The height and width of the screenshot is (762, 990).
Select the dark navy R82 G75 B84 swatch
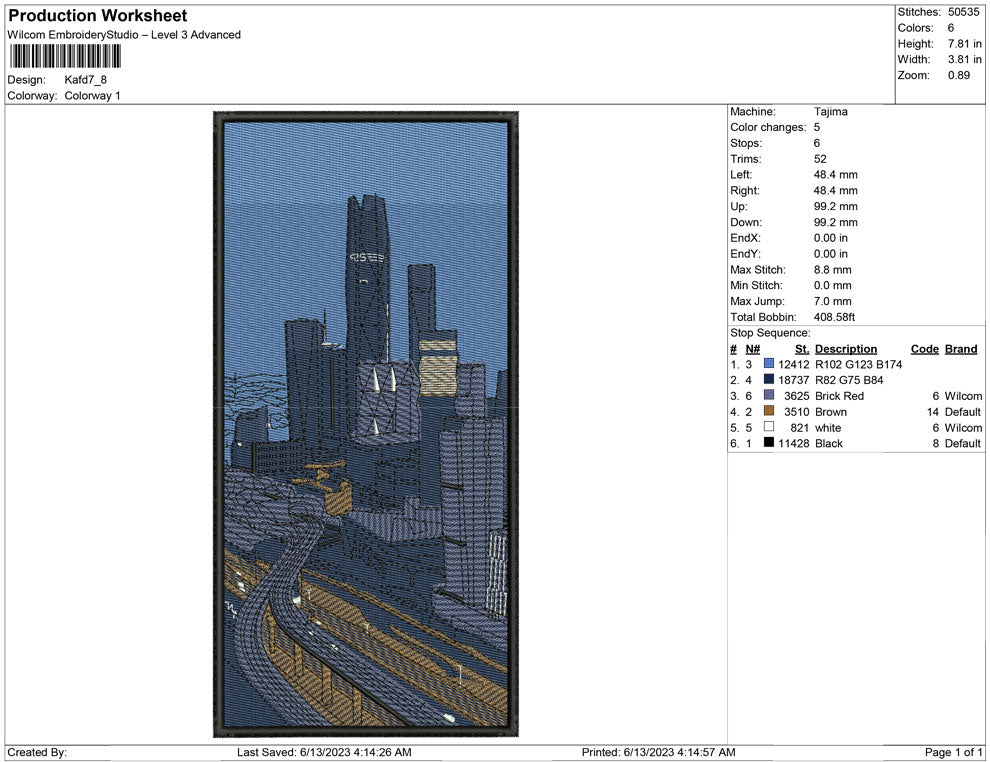pos(769,380)
